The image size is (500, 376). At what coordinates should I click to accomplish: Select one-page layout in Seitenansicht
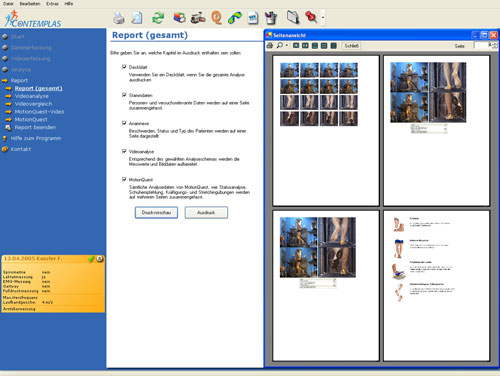click(x=296, y=46)
